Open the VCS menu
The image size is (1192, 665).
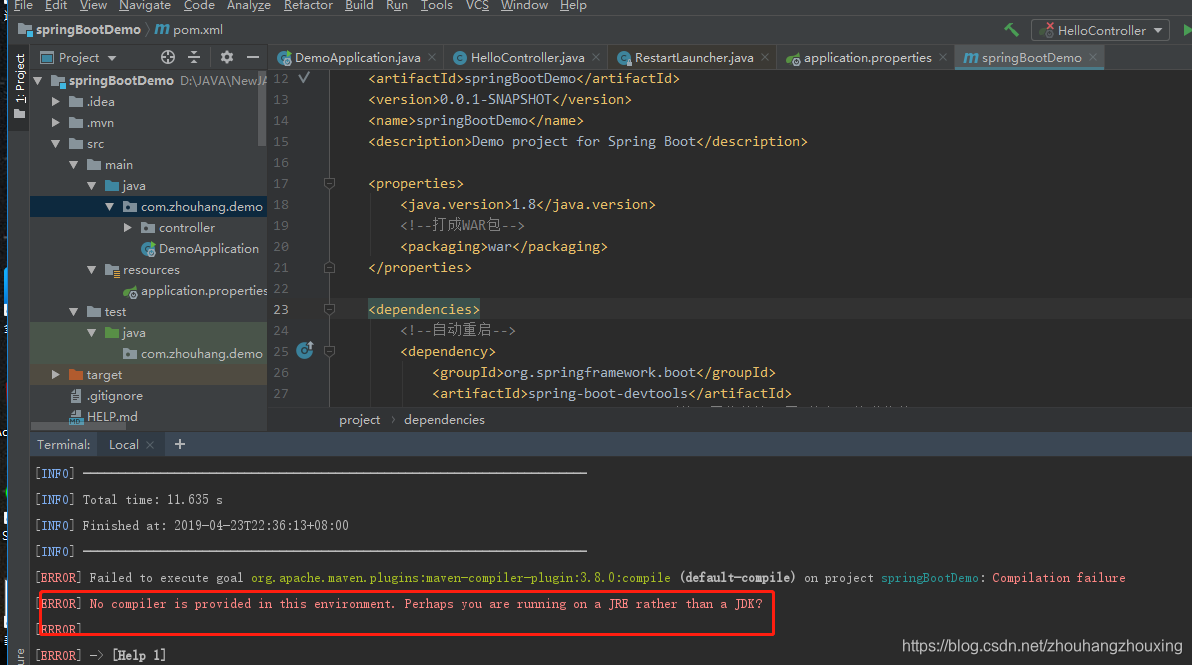477,5
